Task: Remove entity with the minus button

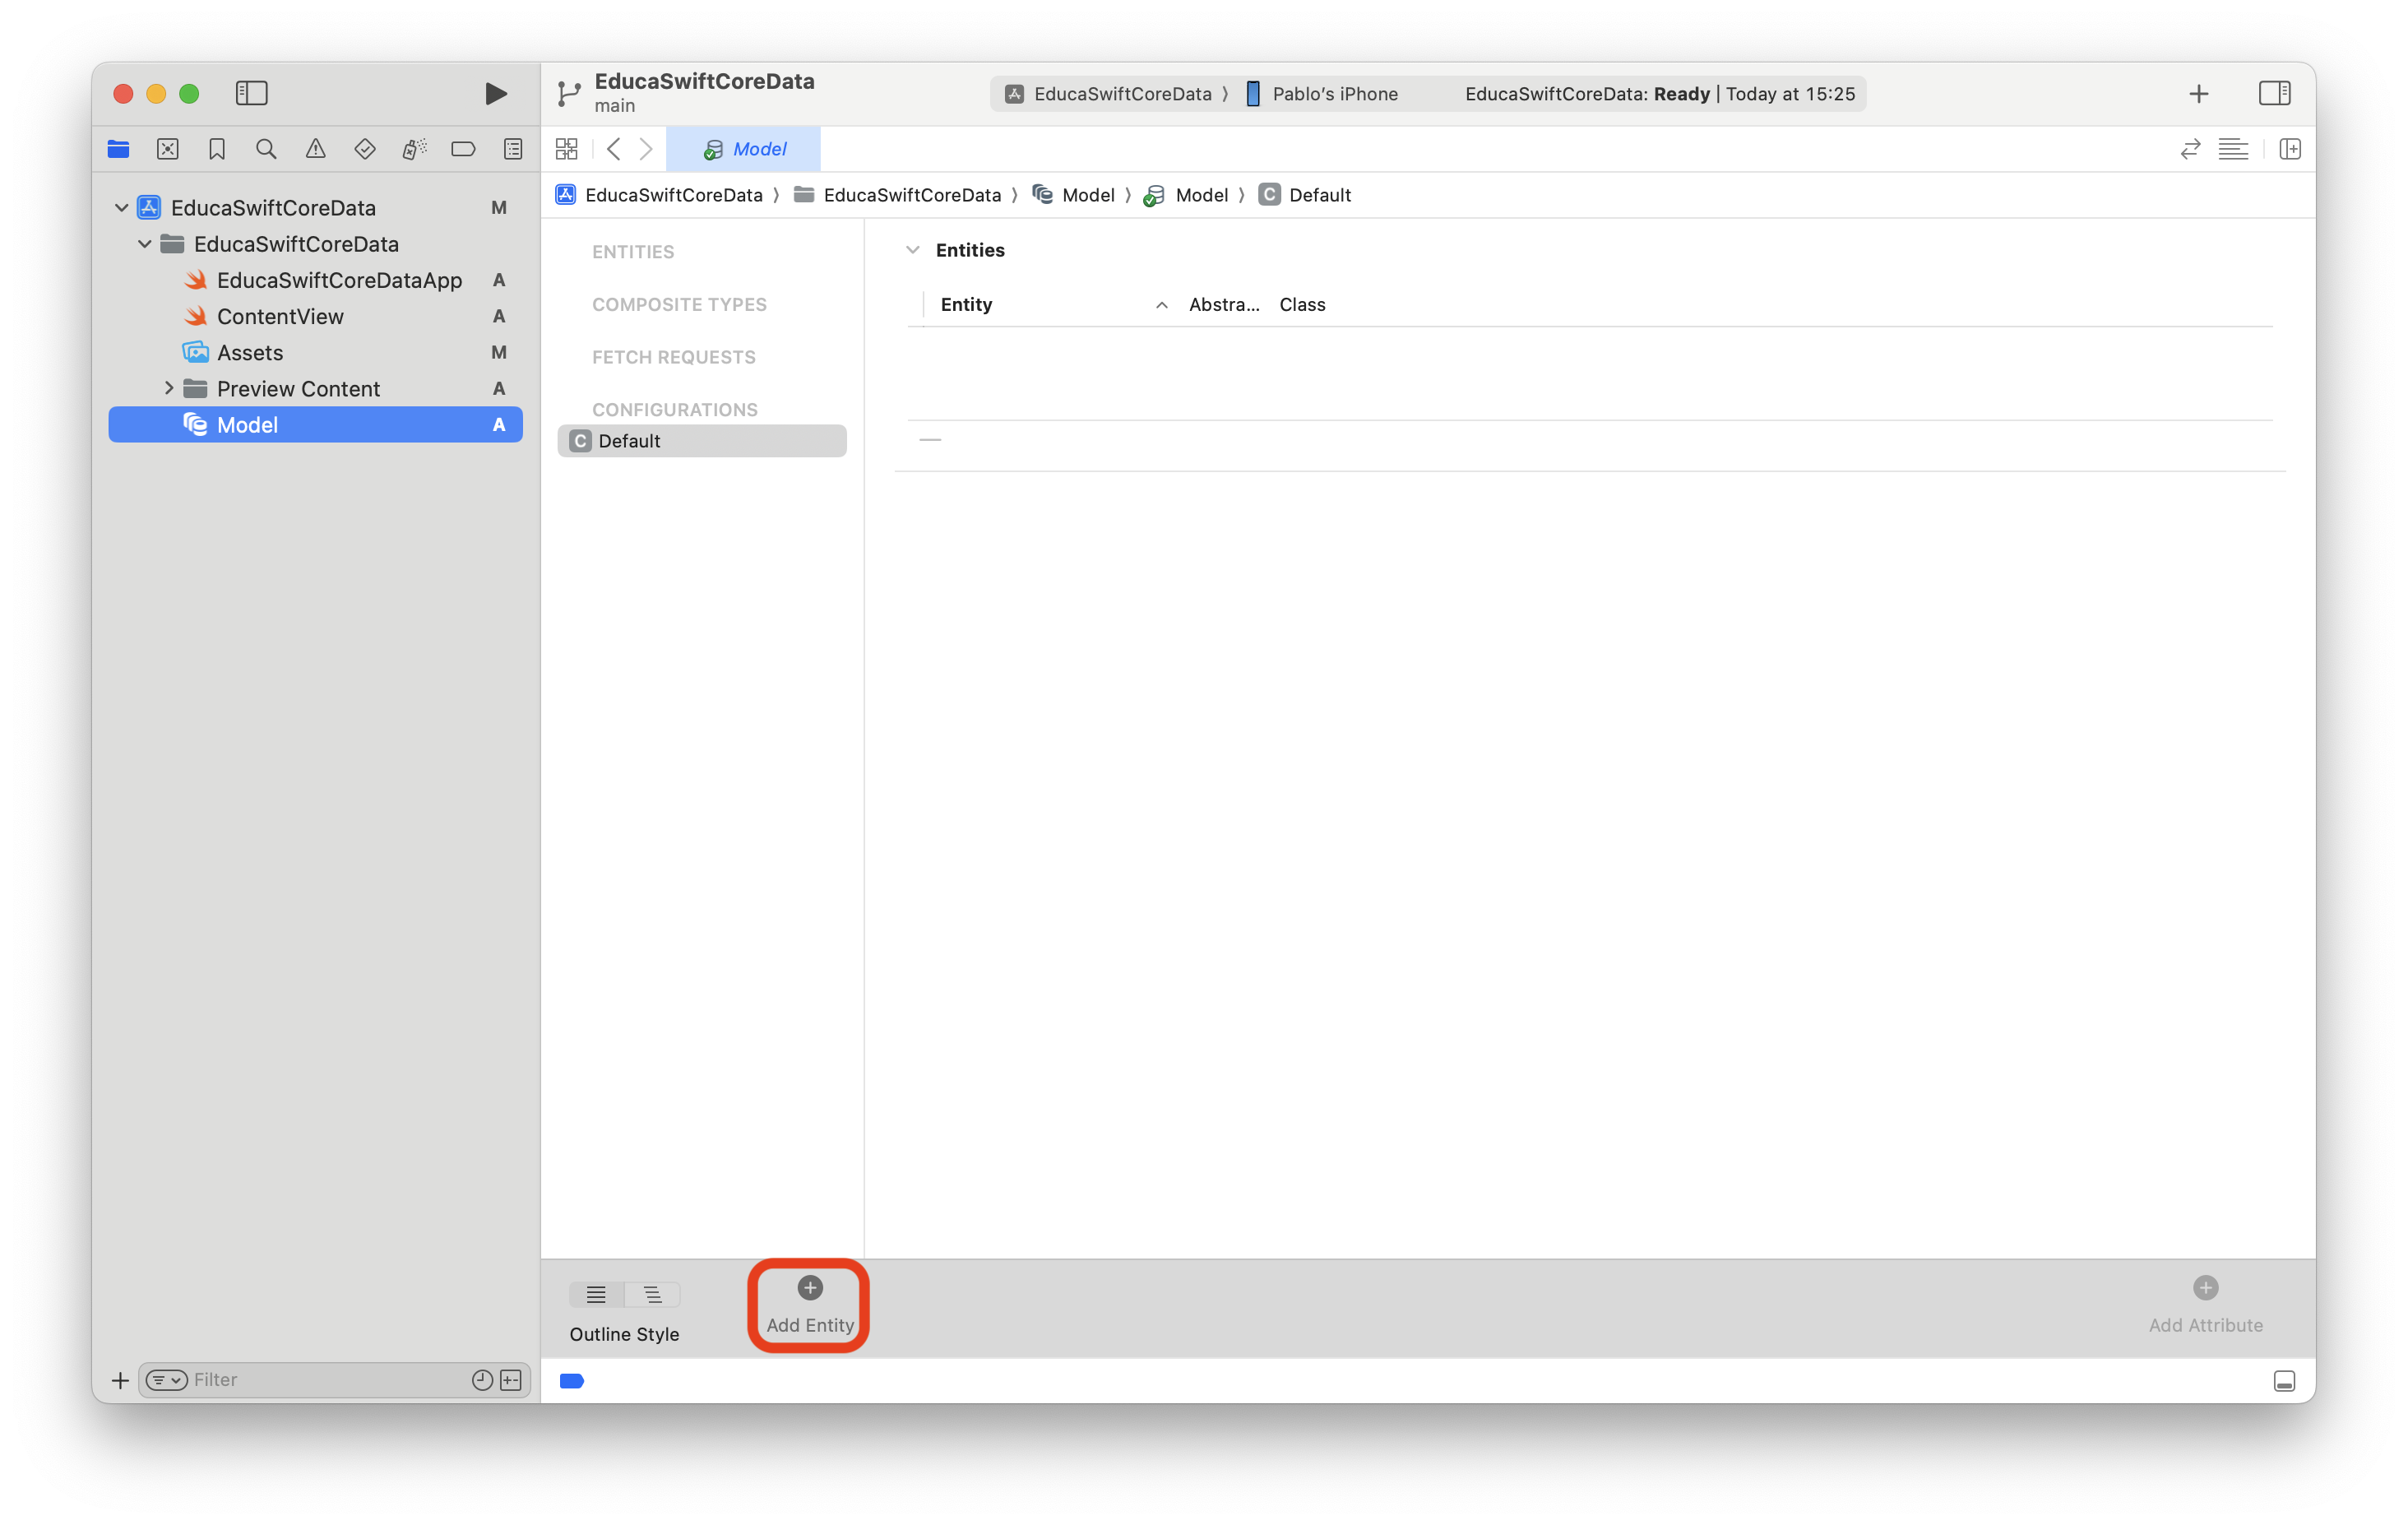Action: 930,440
